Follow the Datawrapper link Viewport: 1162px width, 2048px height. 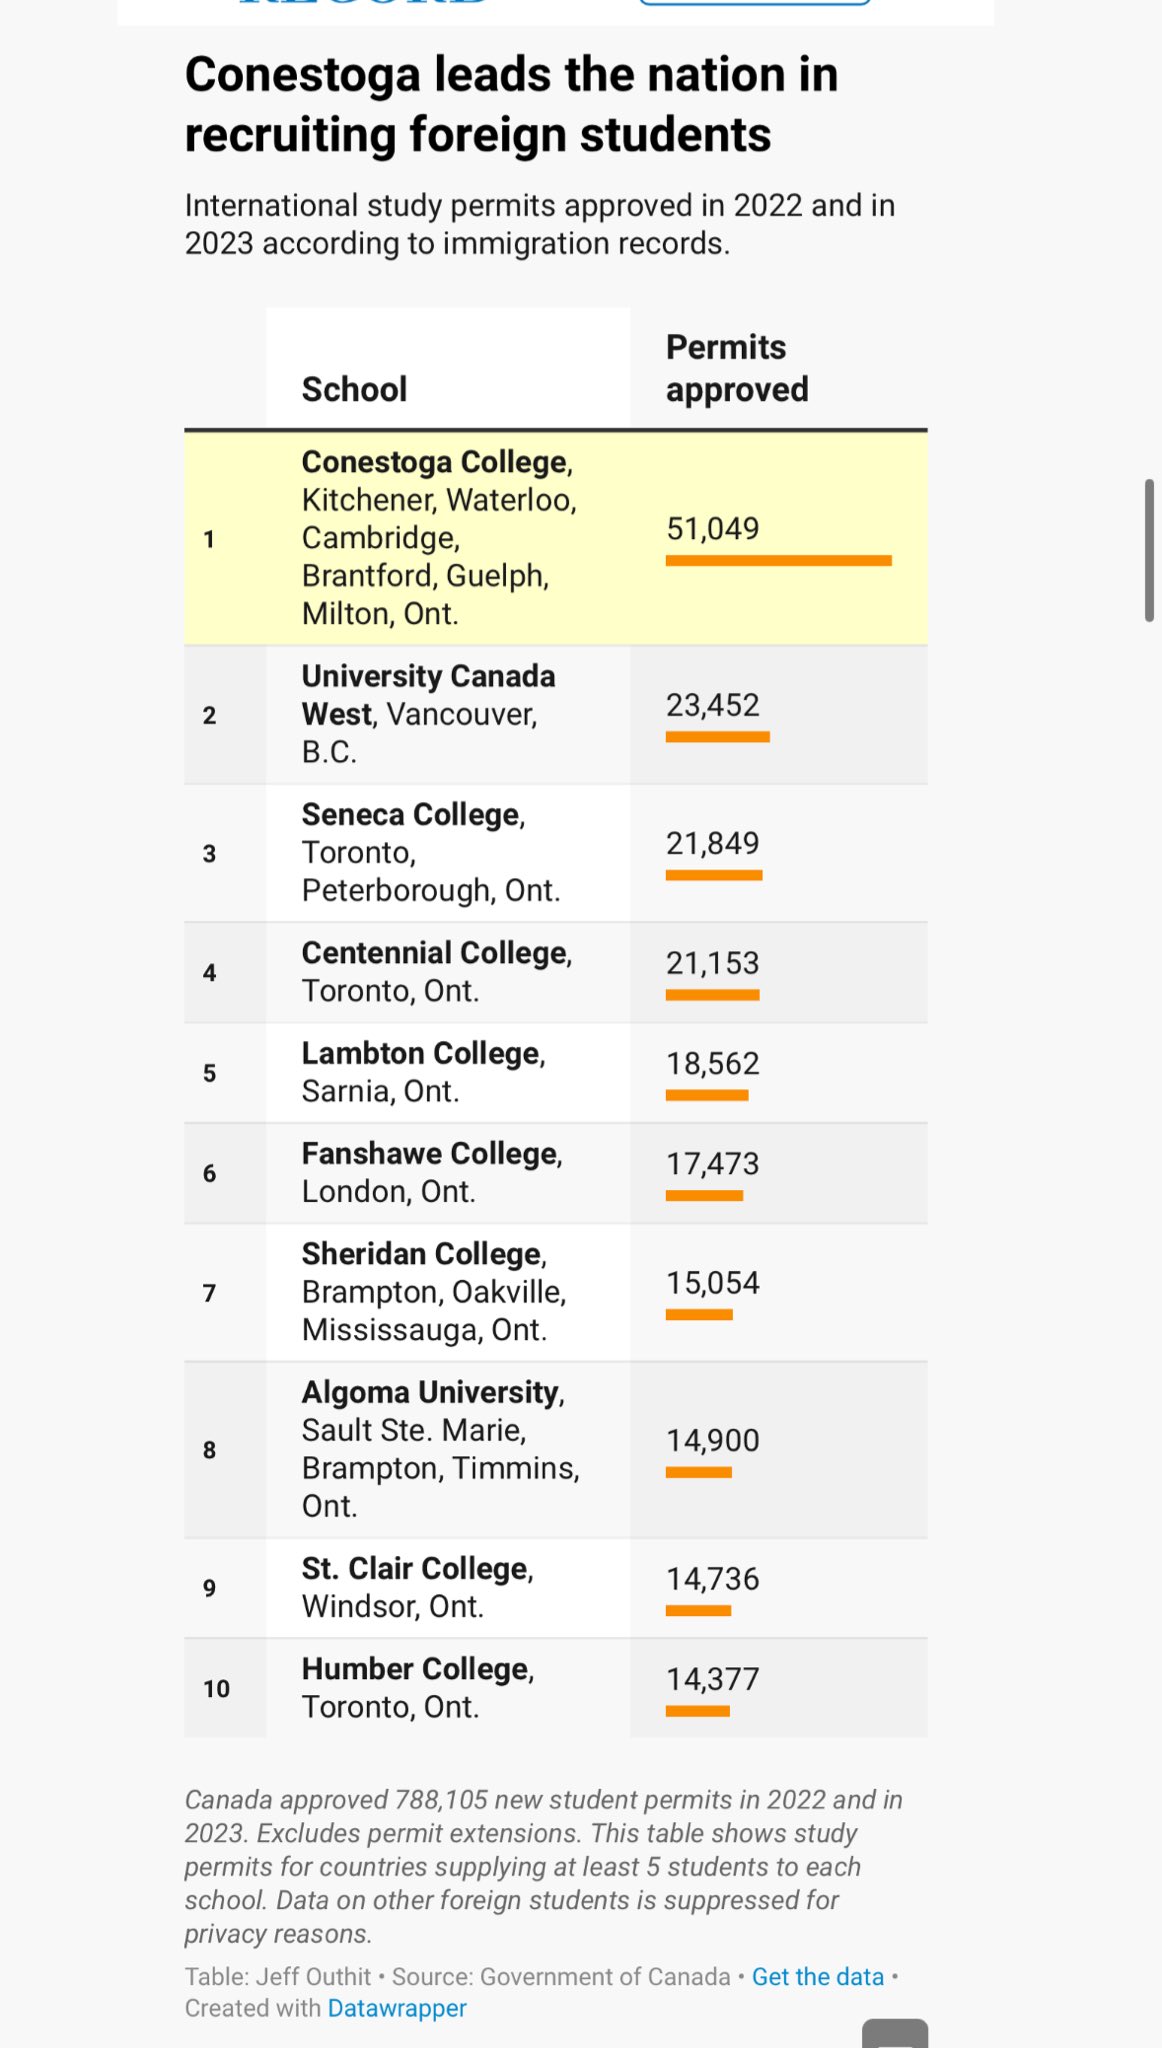(397, 2008)
